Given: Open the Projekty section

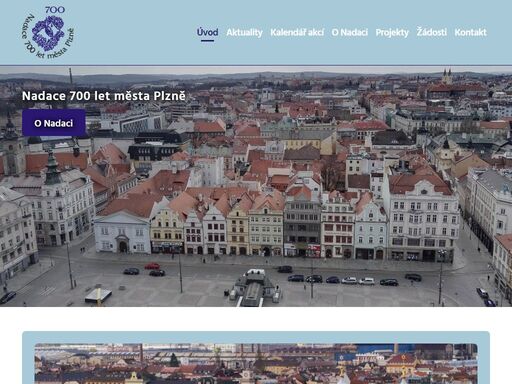Looking at the screenshot, I should [392, 32].
